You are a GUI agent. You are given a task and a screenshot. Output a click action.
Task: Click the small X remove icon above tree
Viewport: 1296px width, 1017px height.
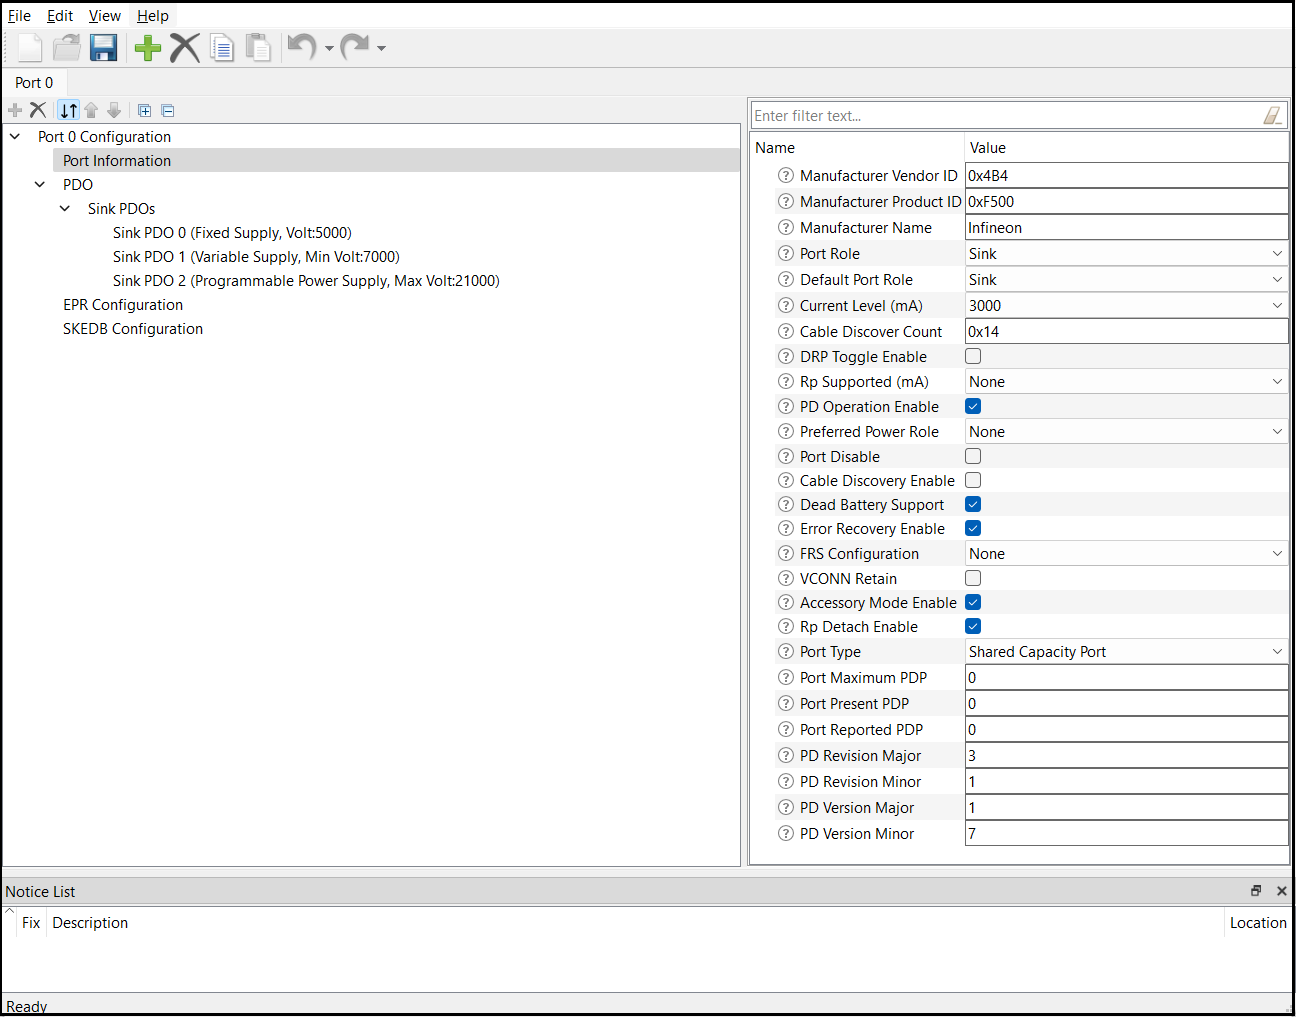38,110
